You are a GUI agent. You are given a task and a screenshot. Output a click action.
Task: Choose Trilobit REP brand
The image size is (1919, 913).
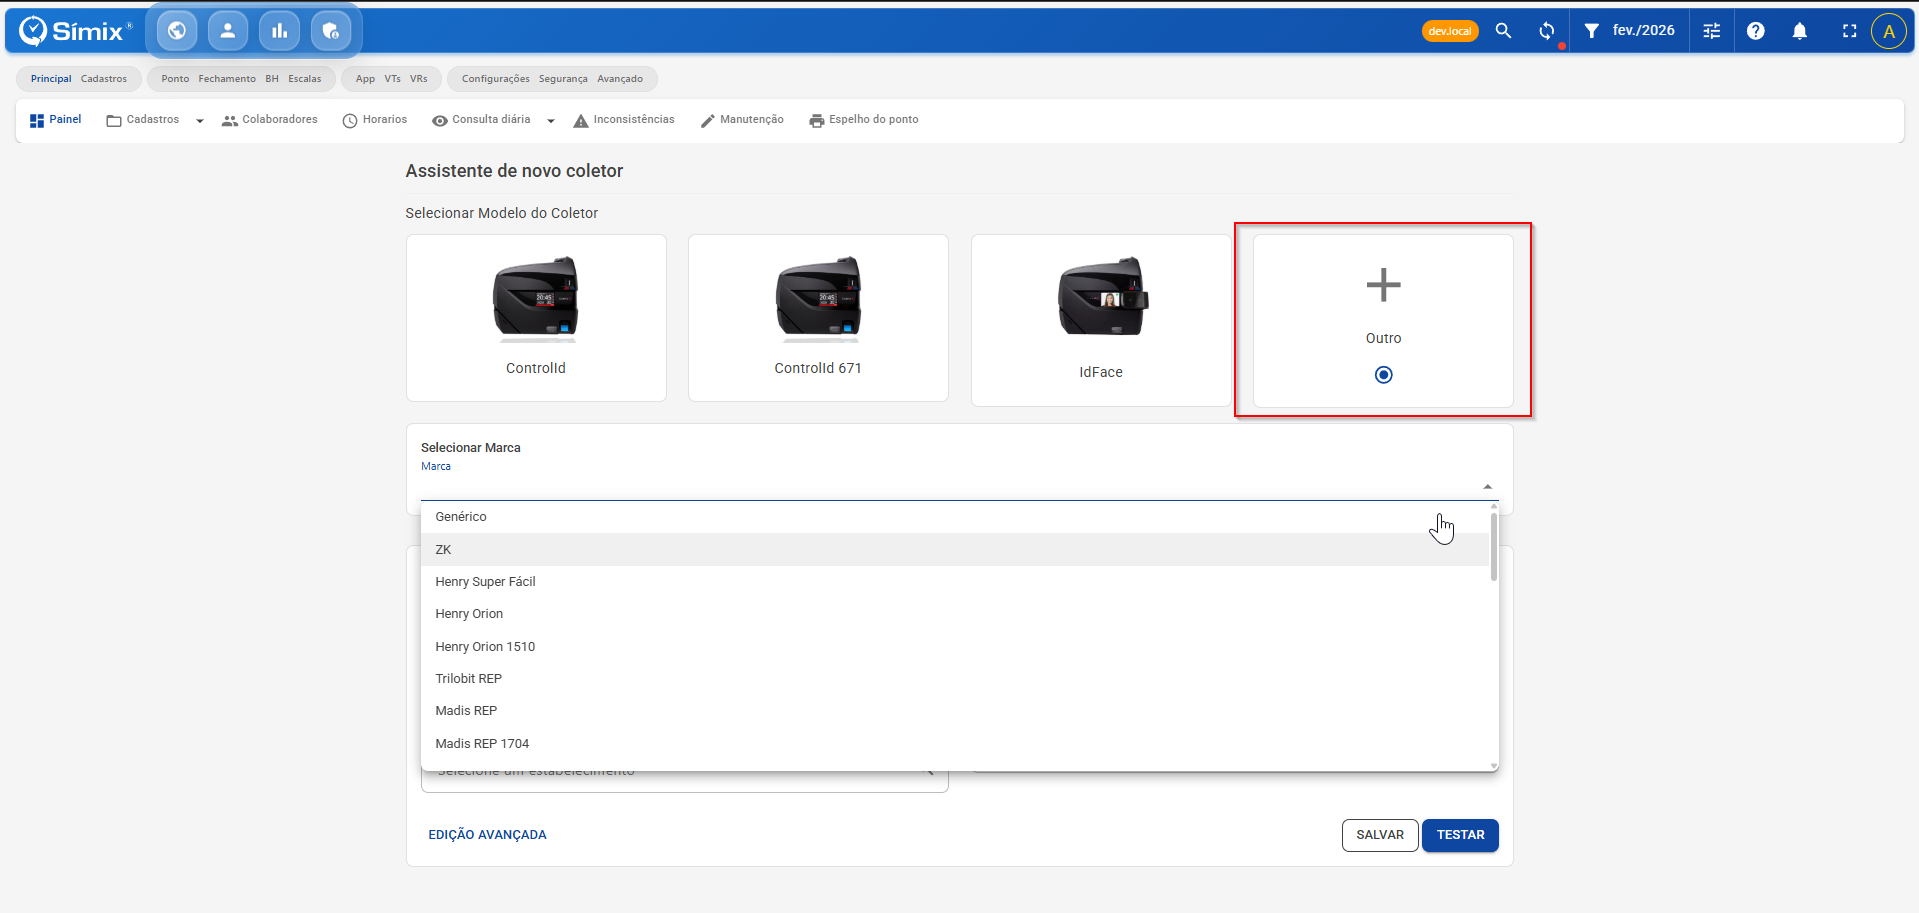point(956,679)
